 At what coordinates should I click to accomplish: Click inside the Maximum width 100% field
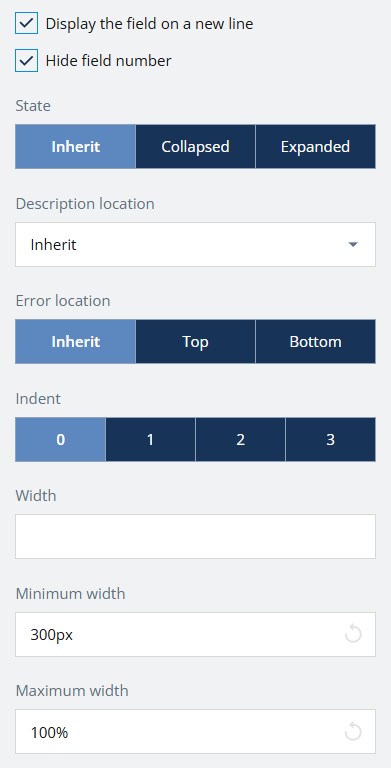[x=196, y=732]
